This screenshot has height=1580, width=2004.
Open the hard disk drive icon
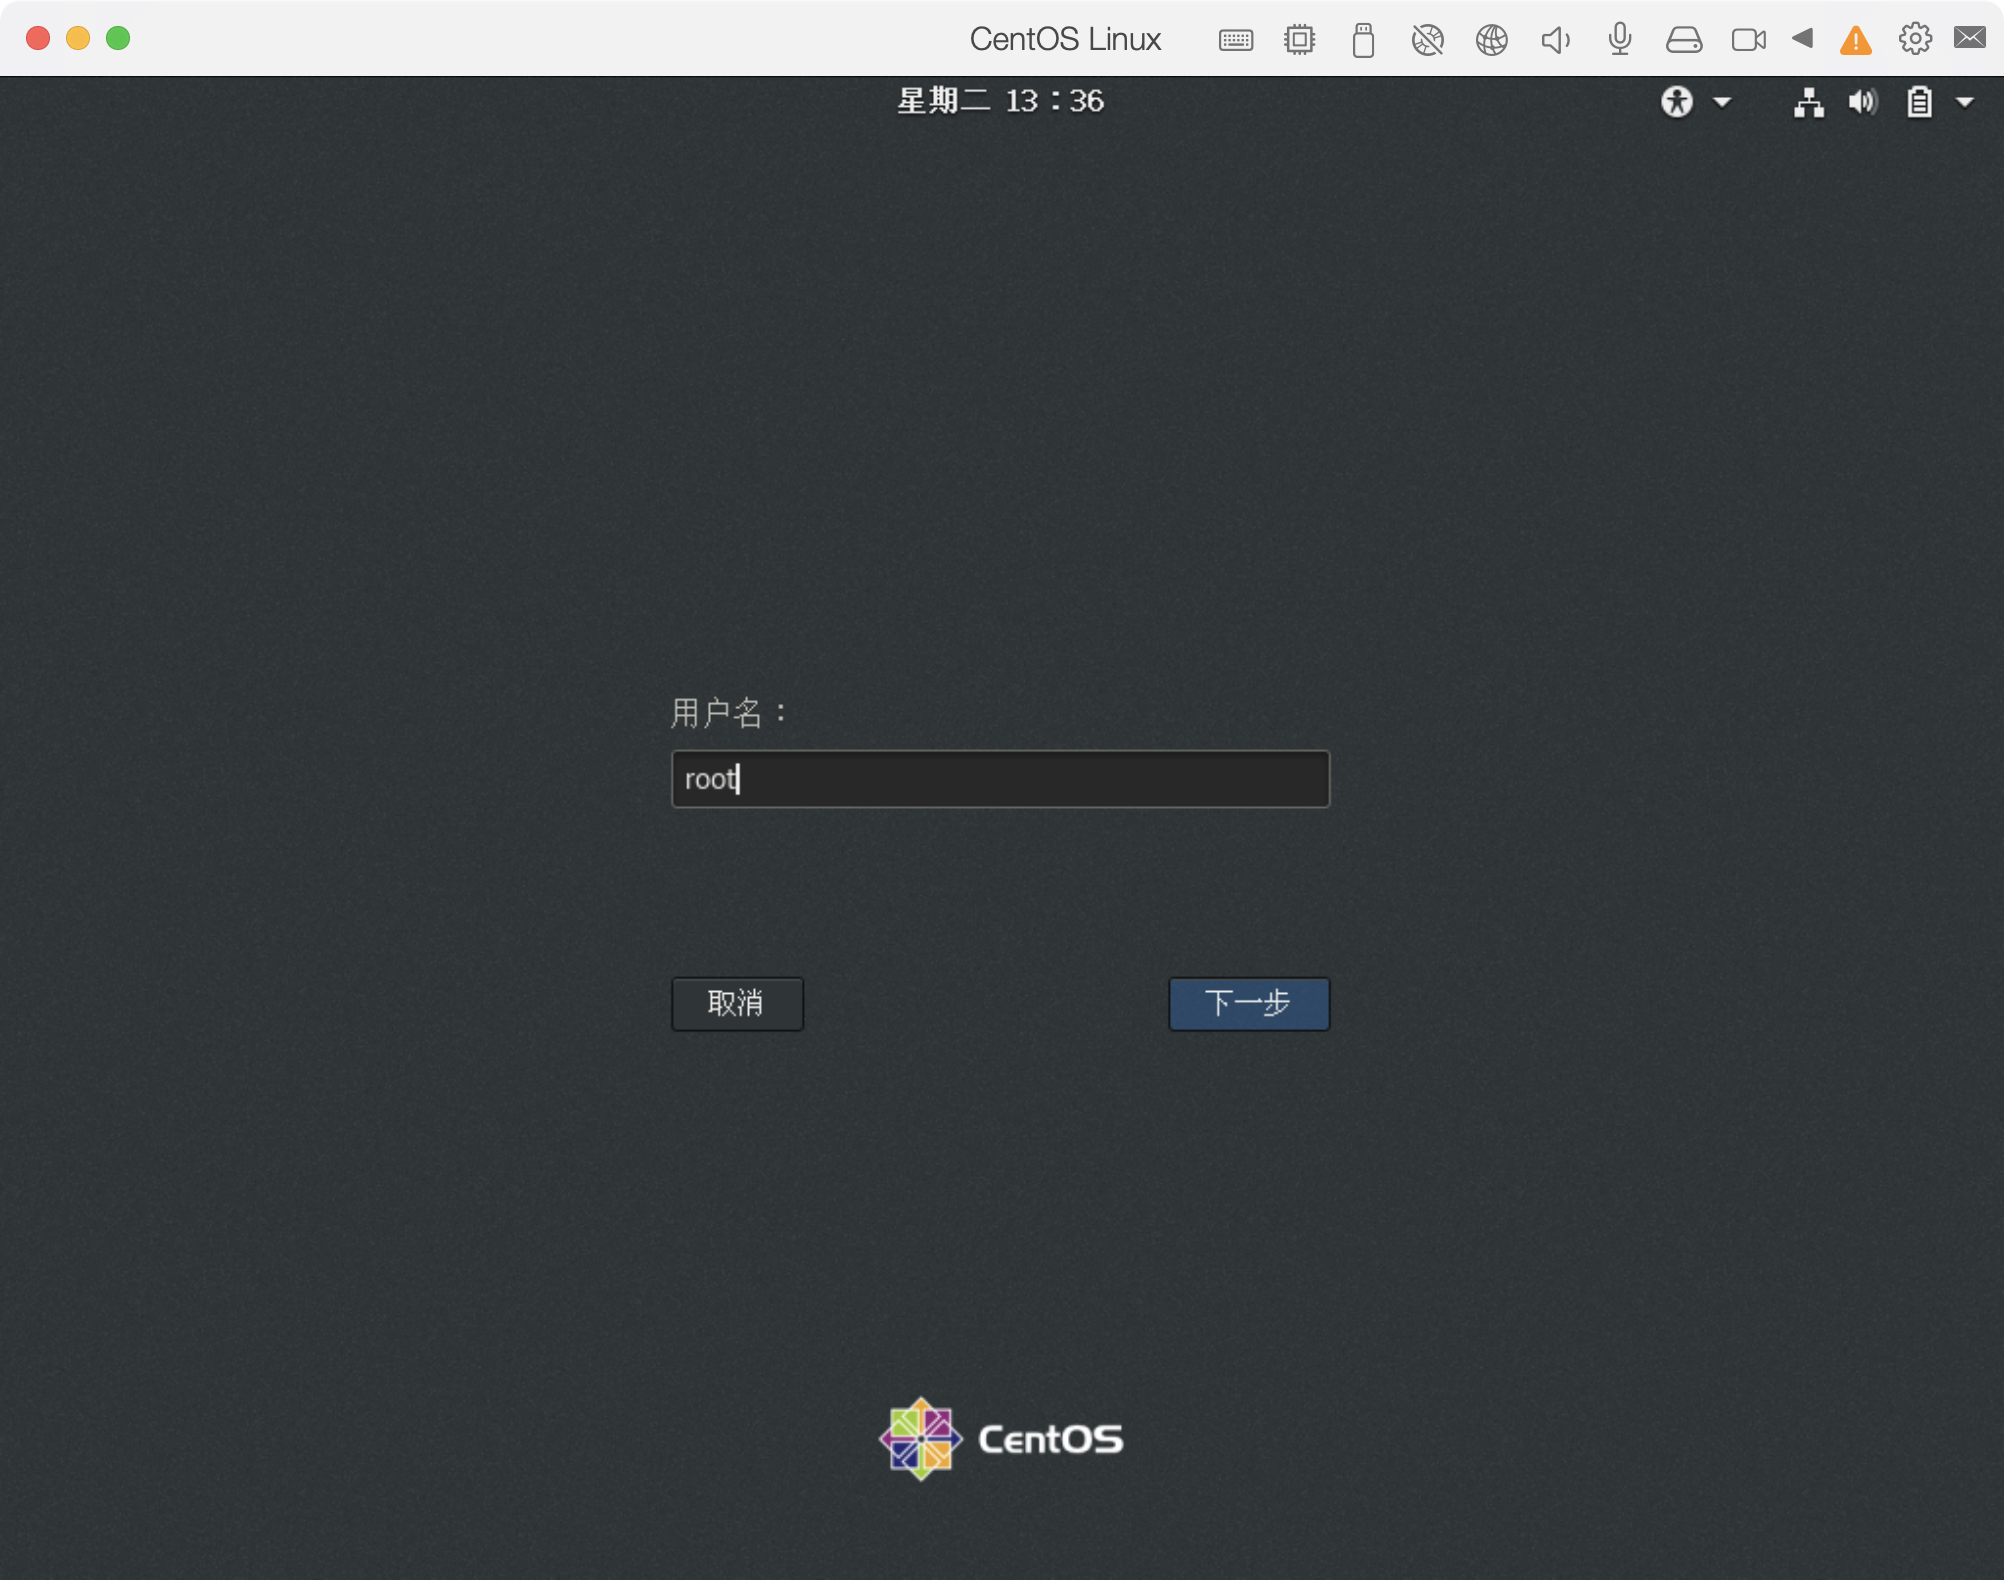click(x=1684, y=40)
